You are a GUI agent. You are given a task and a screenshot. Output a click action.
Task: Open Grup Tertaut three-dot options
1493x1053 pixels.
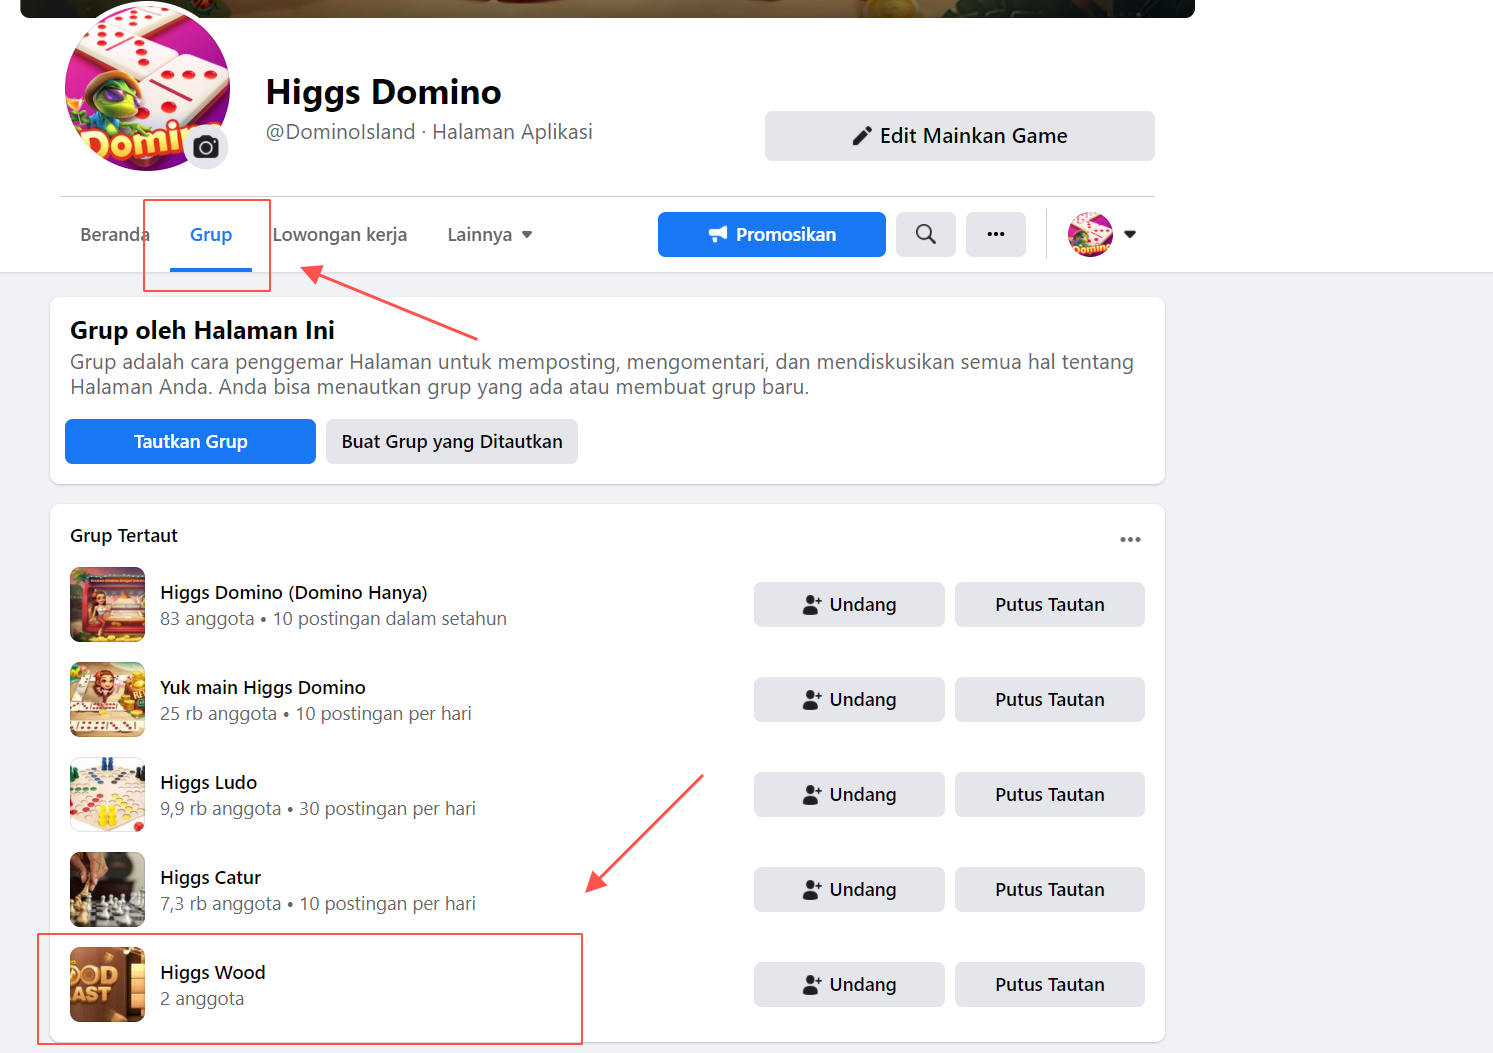click(1130, 539)
